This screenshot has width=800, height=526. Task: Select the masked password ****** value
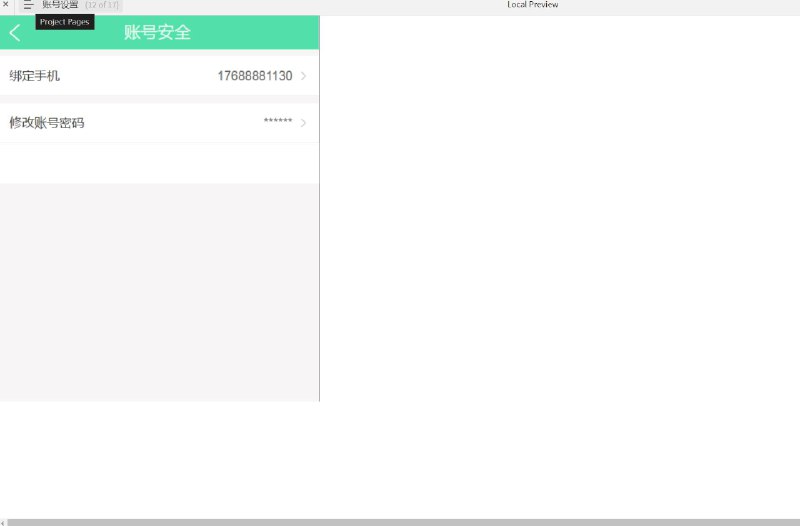click(278, 121)
